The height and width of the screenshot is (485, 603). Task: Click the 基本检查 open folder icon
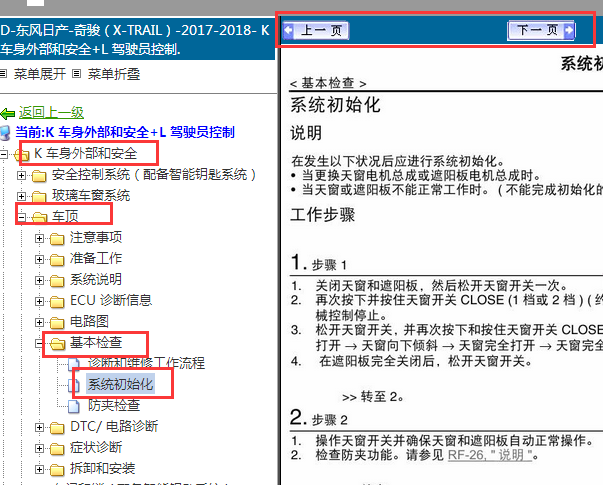pos(57,343)
